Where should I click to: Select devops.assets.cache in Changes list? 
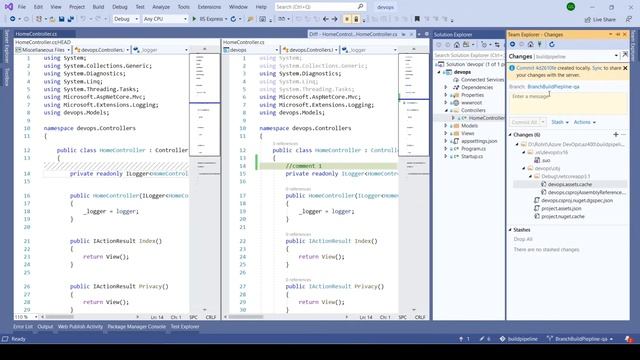[x=569, y=184]
